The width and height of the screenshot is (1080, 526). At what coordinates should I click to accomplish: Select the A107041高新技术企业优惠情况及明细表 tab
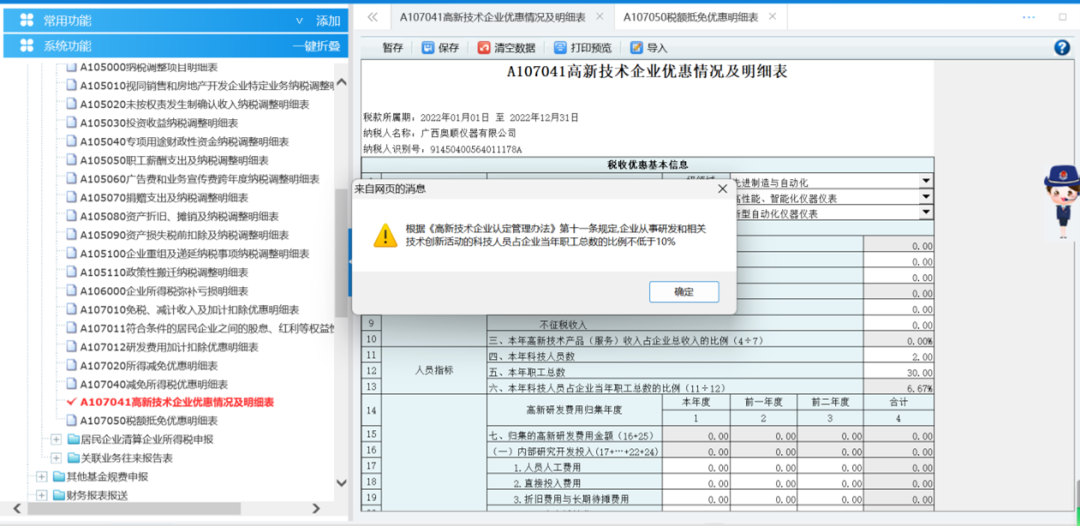click(492, 17)
